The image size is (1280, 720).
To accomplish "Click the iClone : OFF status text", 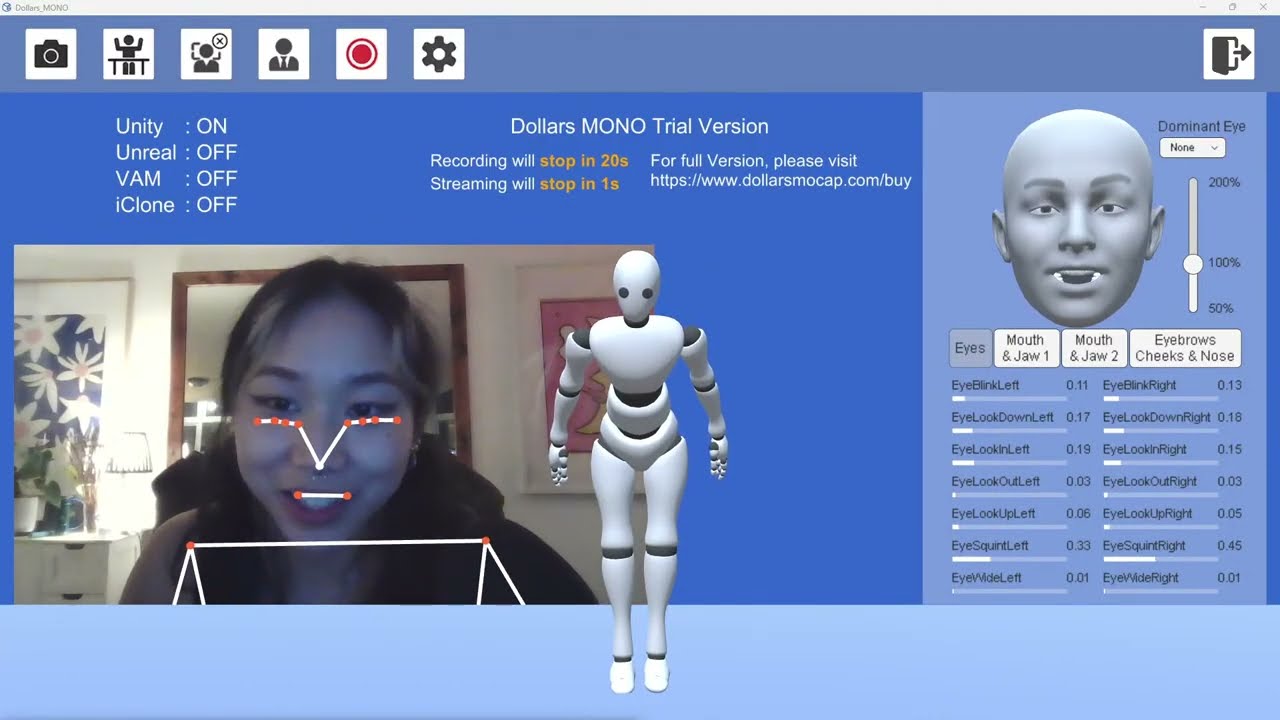I will [x=177, y=205].
